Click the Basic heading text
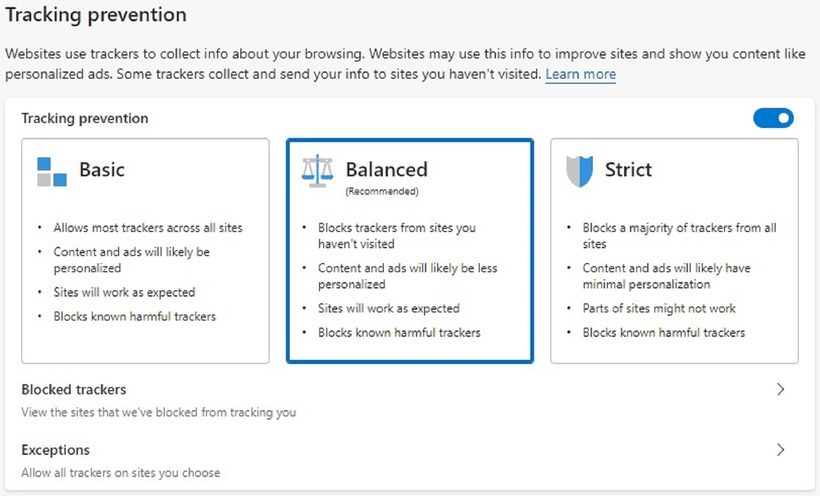 [x=102, y=170]
